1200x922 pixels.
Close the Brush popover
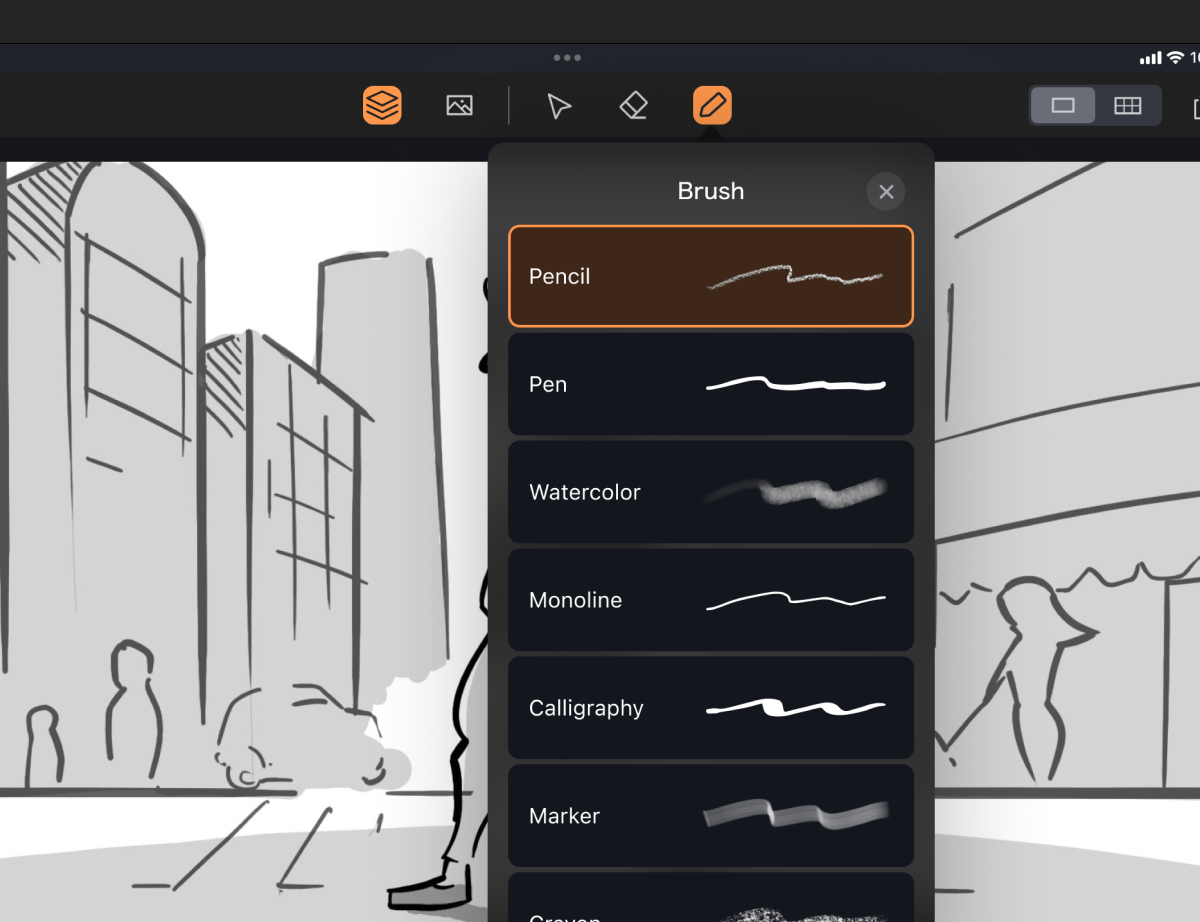(886, 191)
